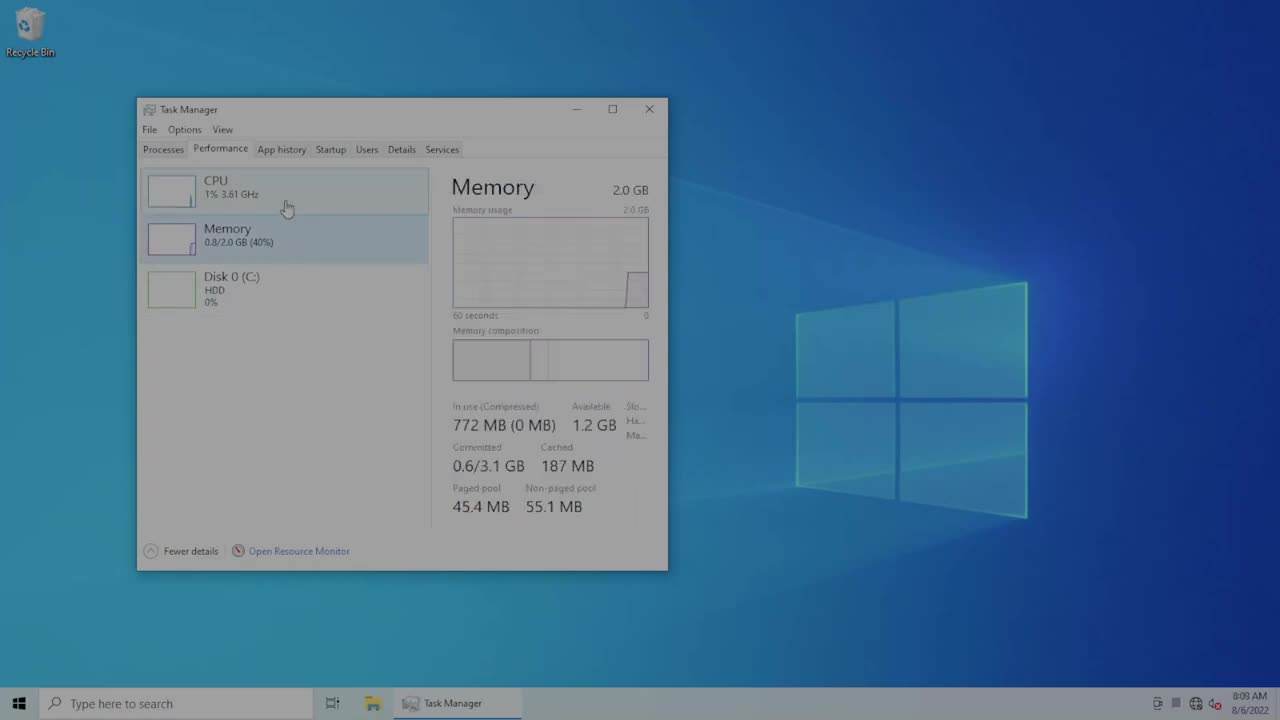Click the Resource Monitor gauge icon
The width and height of the screenshot is (1280, 720).
[x=238, y=551]
